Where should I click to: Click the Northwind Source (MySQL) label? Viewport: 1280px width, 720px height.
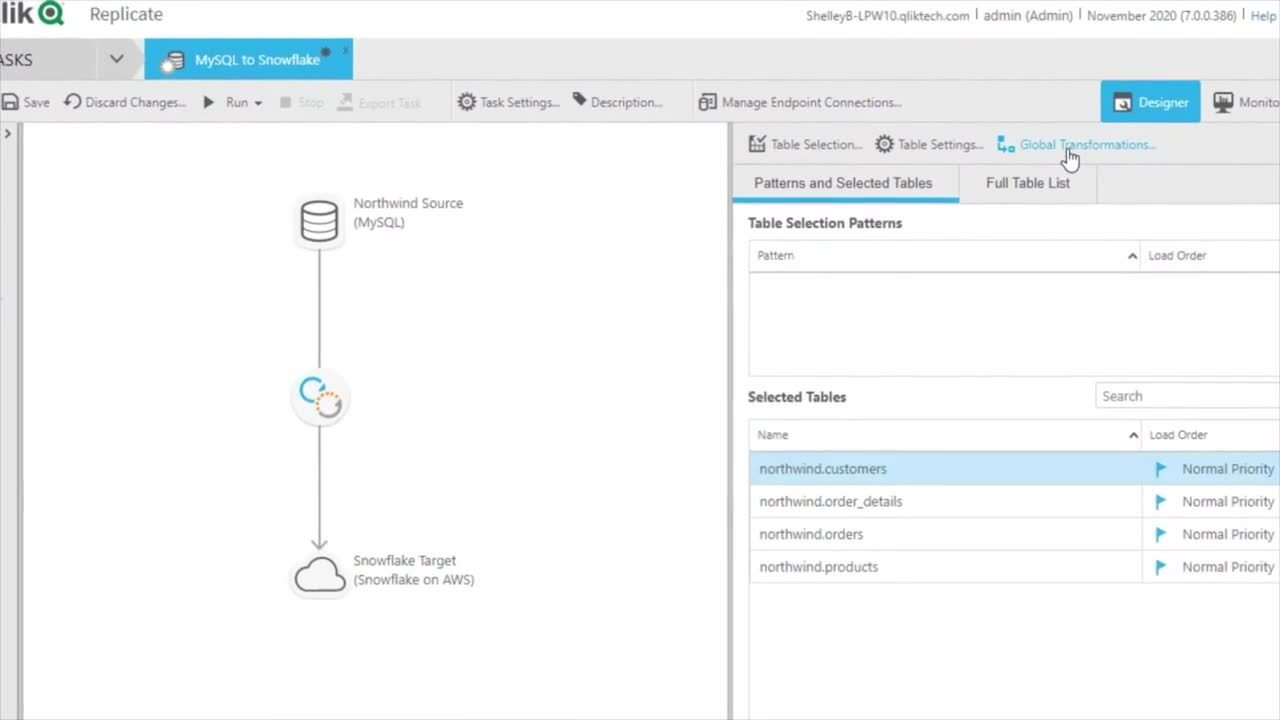pyautogui.click(x=408, y=212)
